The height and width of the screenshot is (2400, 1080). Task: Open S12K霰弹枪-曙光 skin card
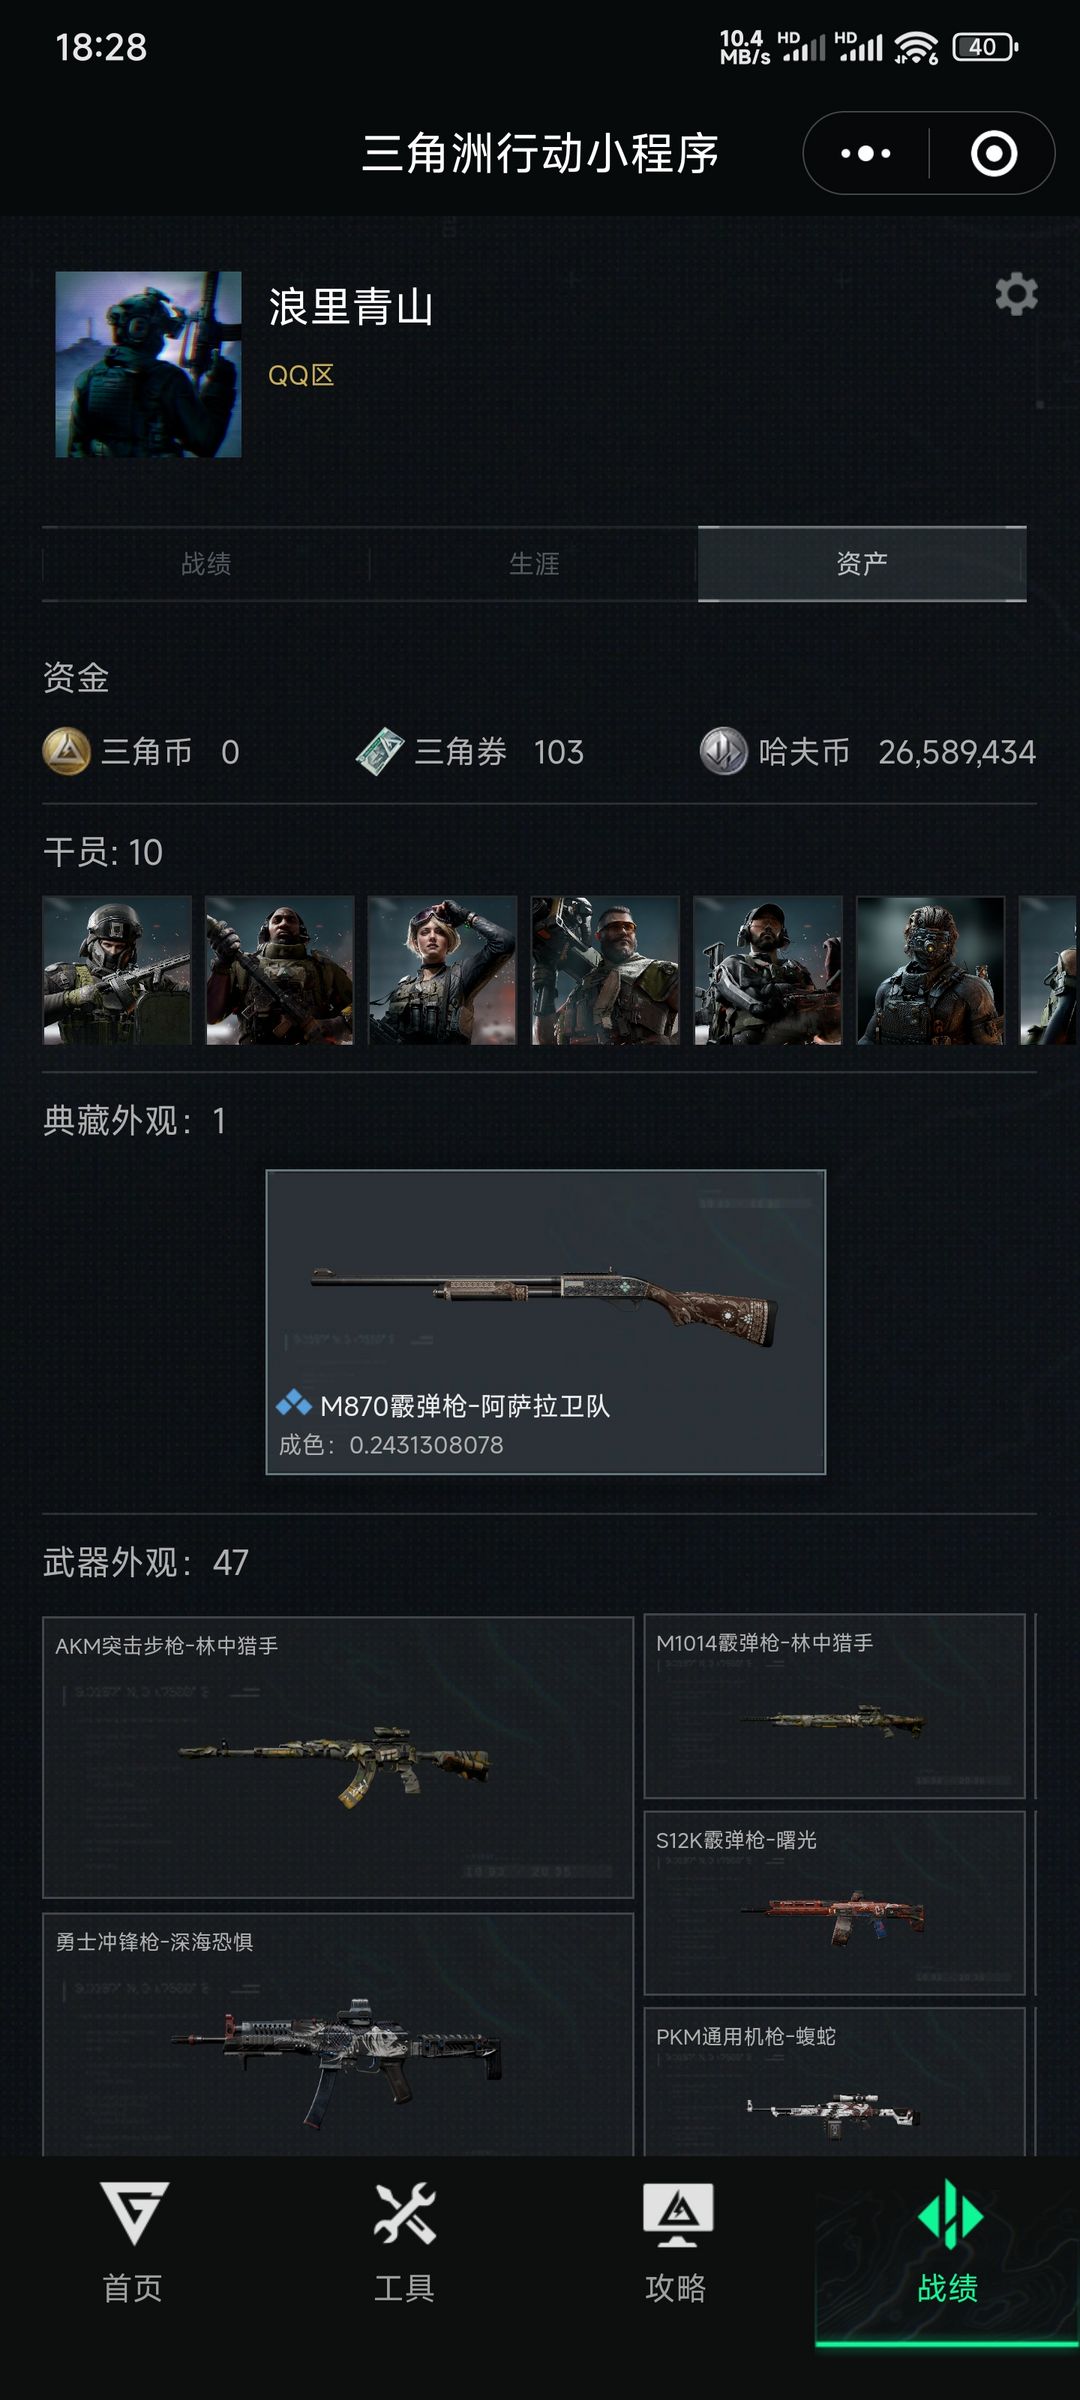(835, 1903)
